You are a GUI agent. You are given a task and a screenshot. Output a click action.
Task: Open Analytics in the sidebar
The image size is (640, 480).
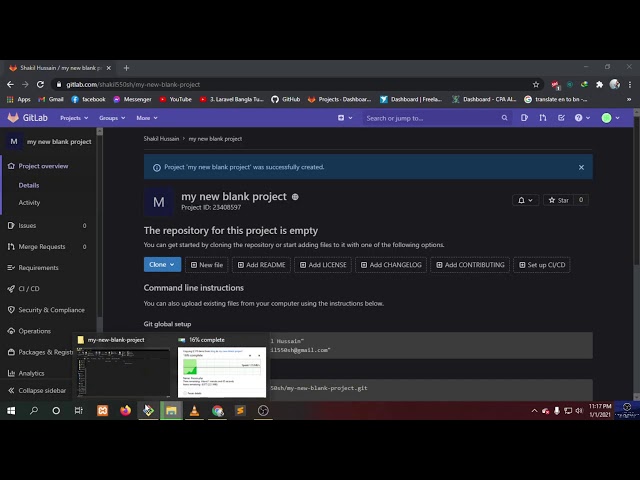(x=31, y=373)
